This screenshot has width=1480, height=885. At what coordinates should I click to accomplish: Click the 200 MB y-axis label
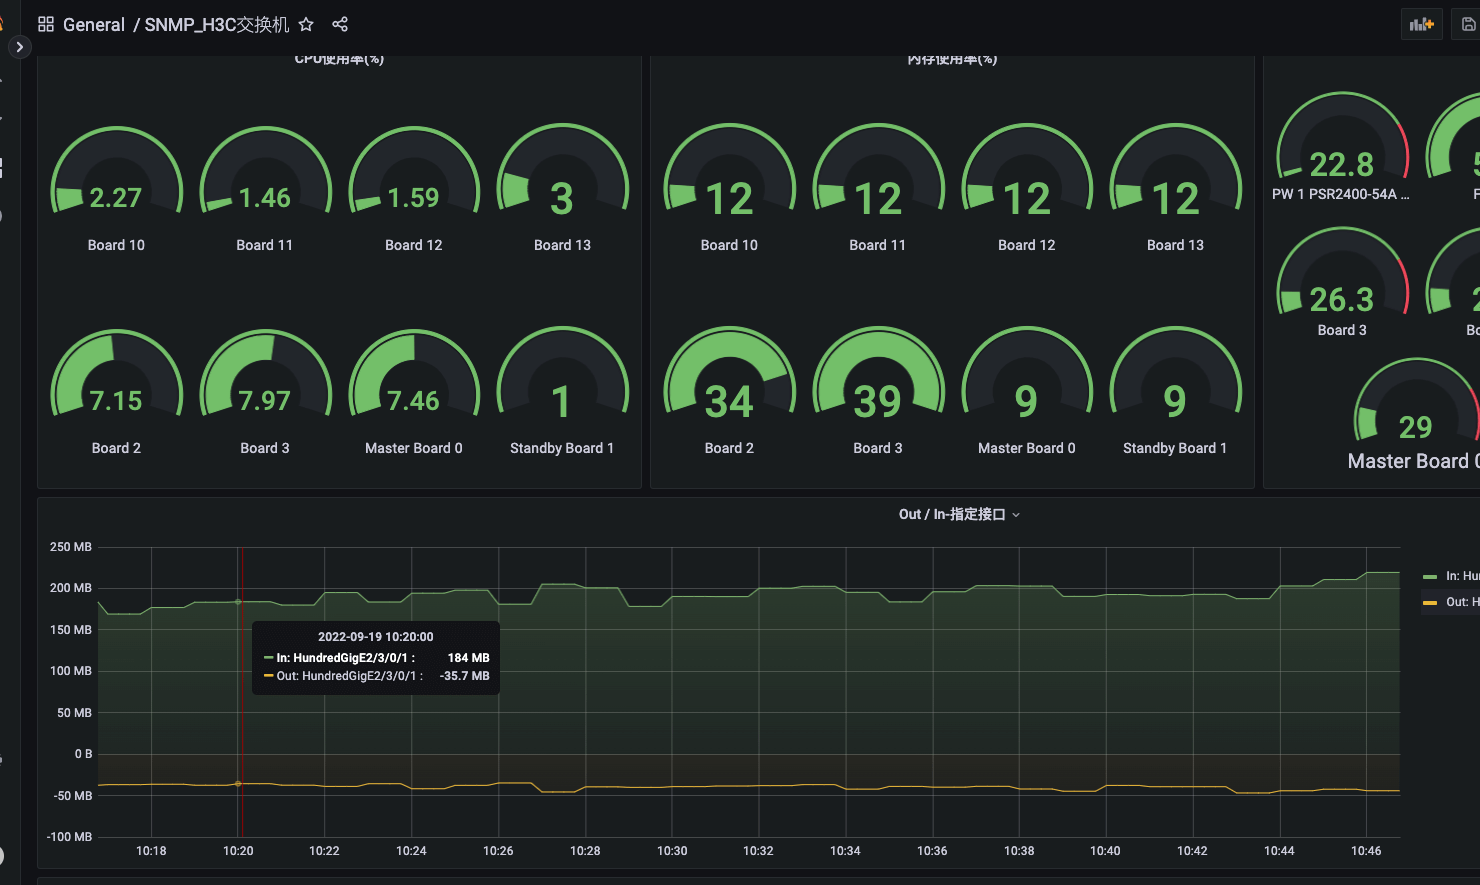tap(71, 588)
